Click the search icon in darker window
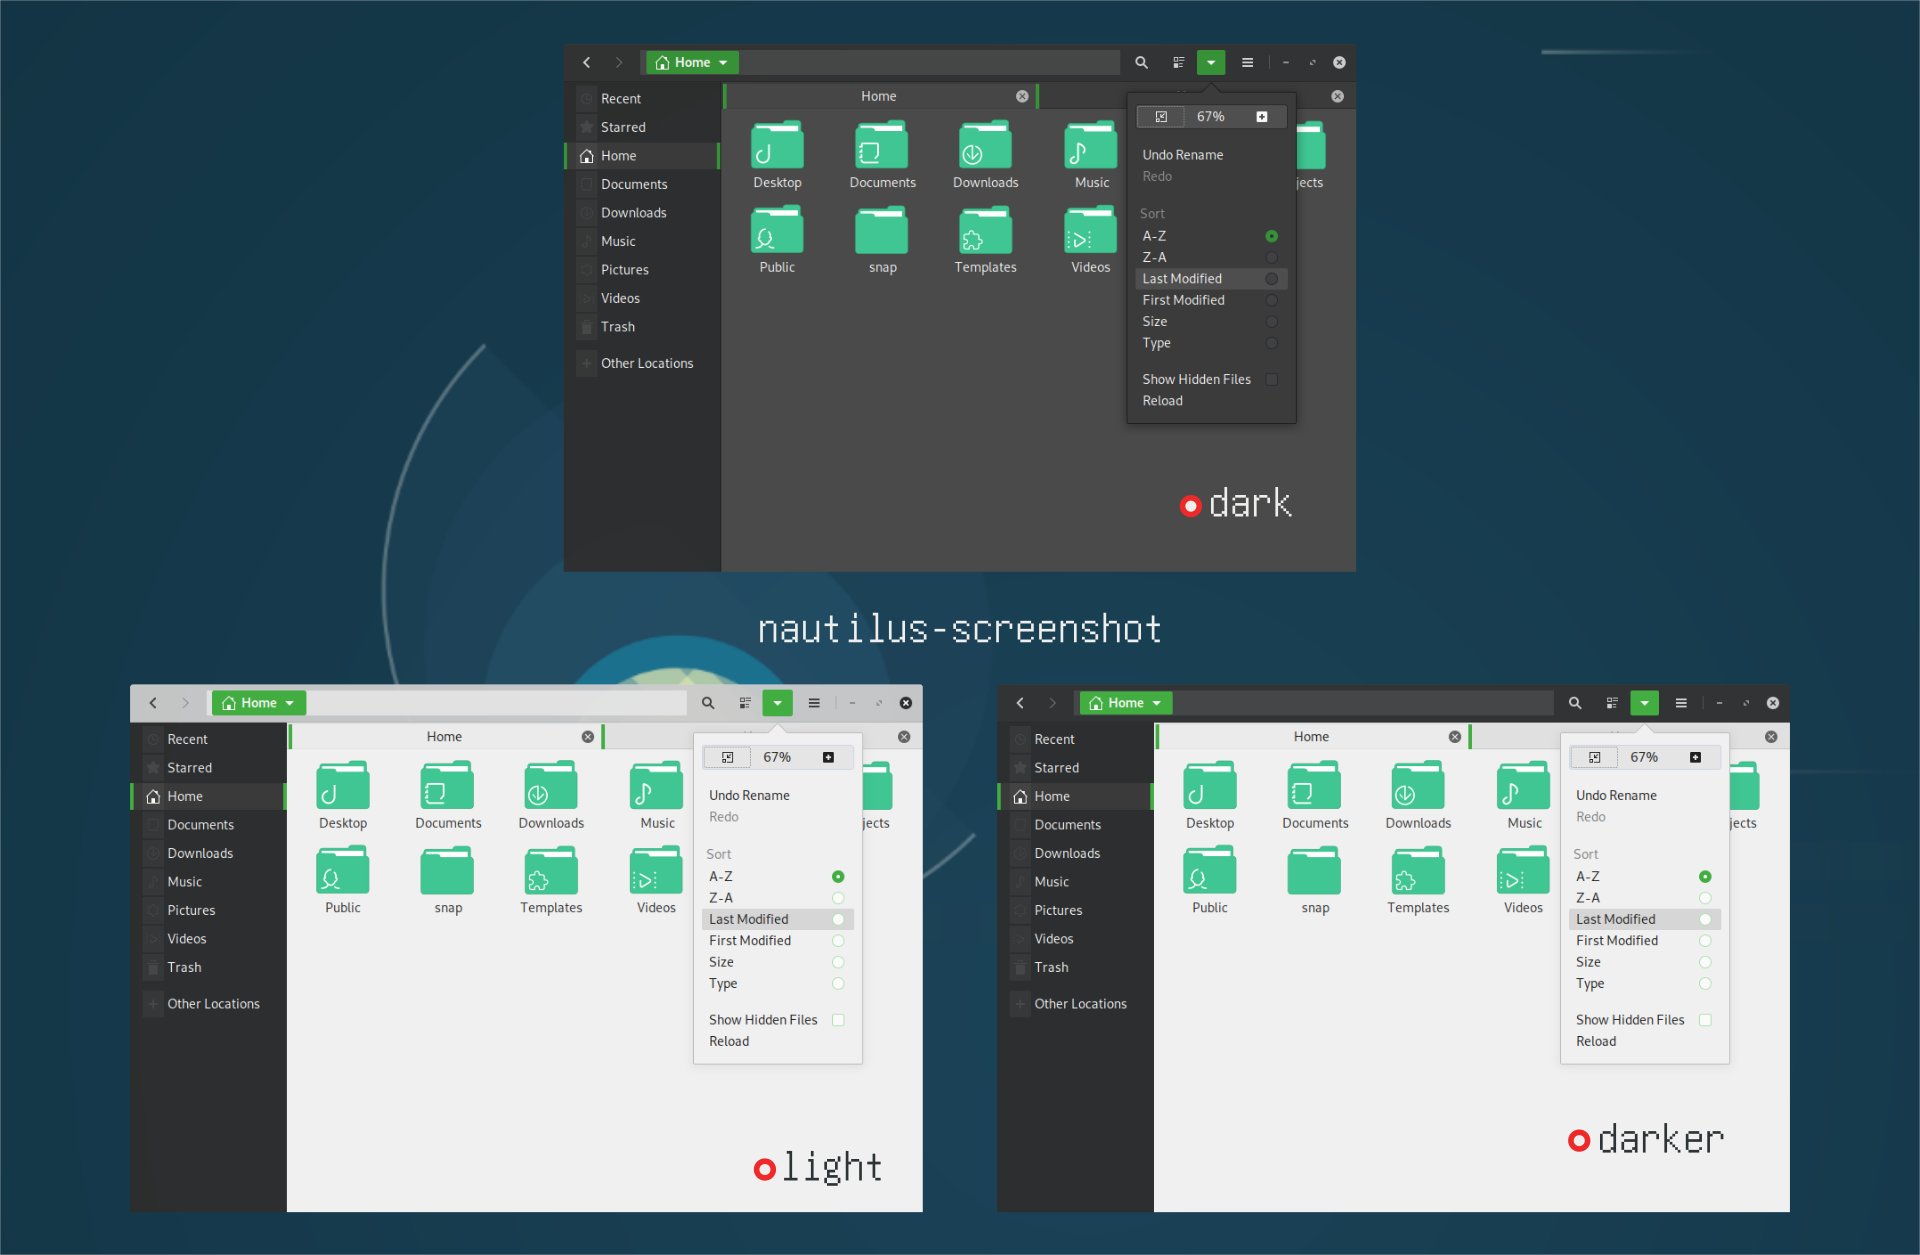Image resolution: width=1920 pixels, height=1255 pixels. point(1575,703)
